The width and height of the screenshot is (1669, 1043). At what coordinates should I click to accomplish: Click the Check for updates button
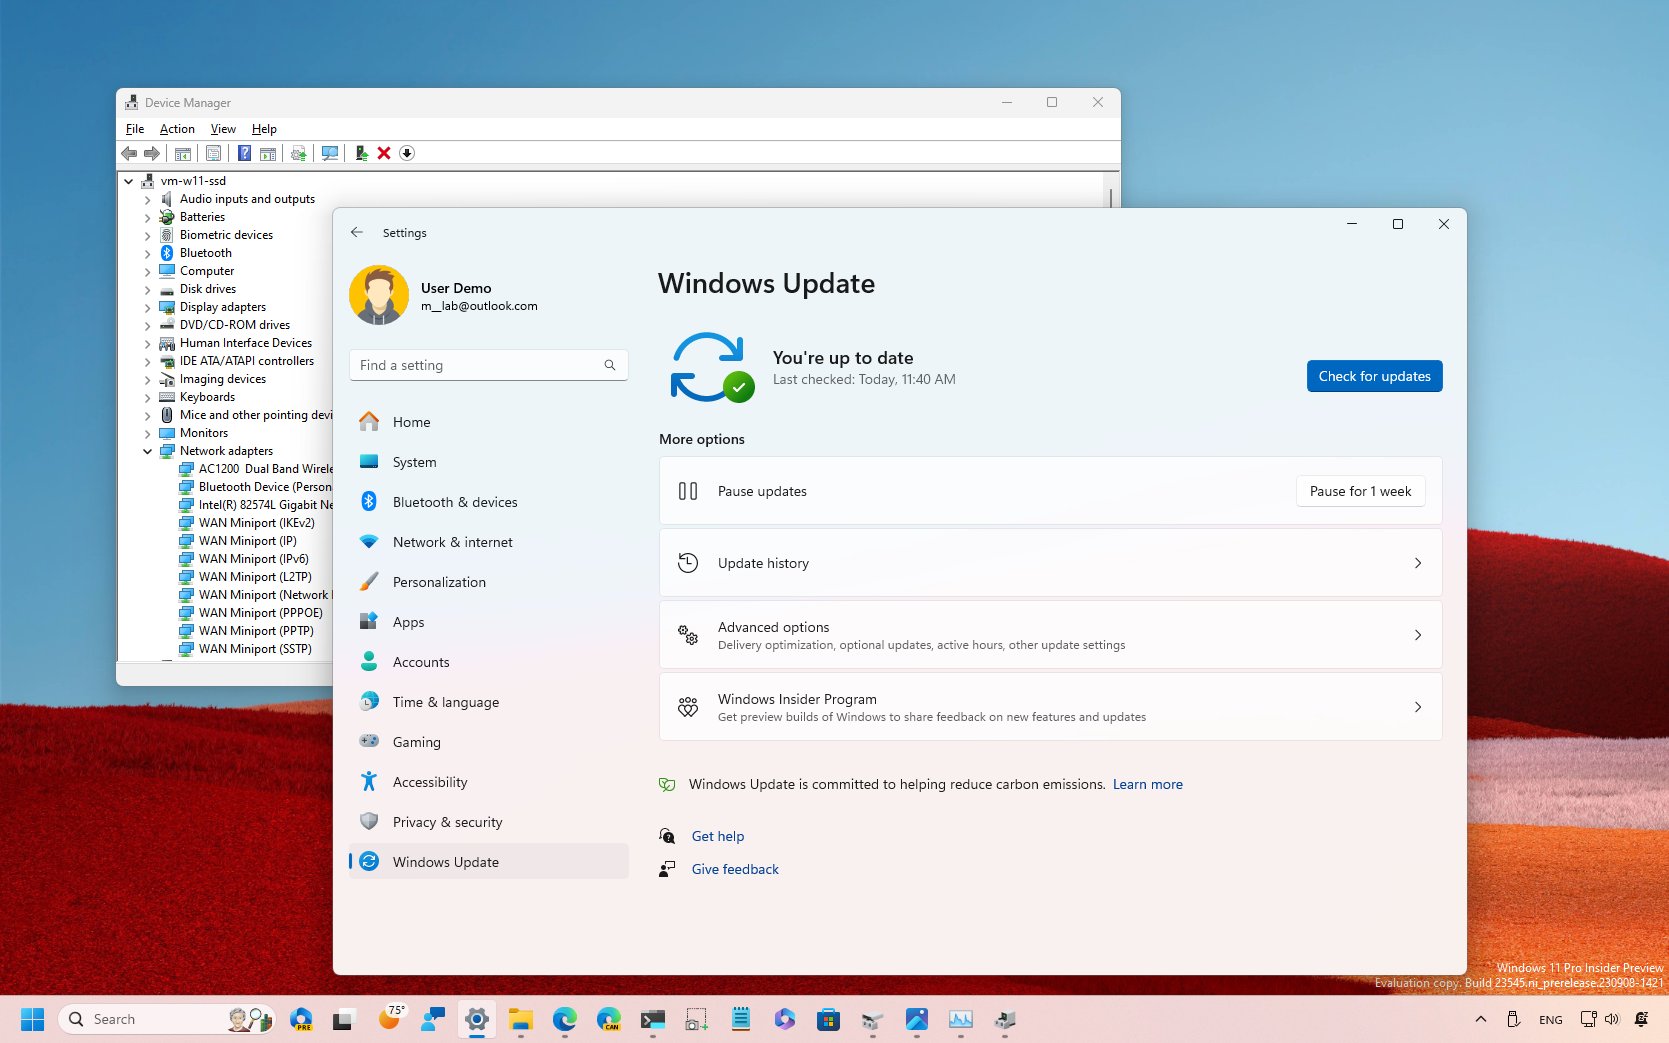(1374, 376)
